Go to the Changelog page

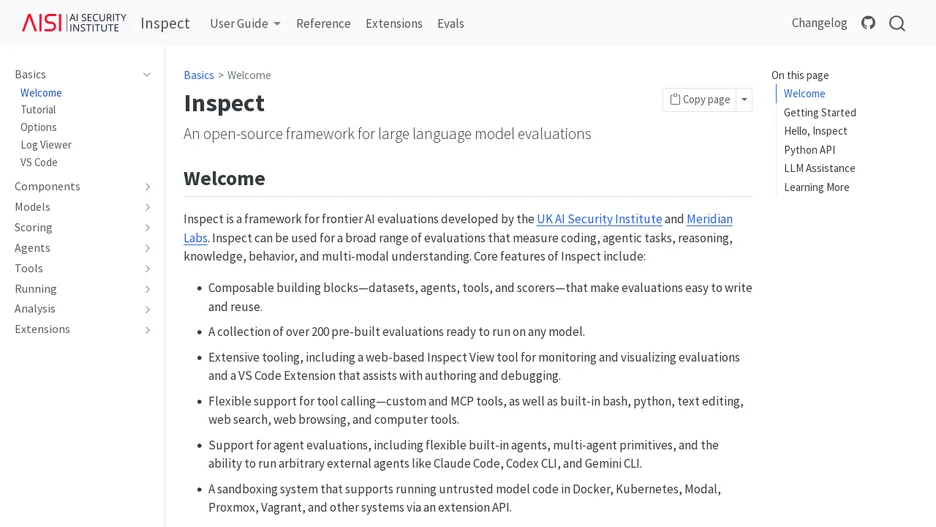(819, 23)
